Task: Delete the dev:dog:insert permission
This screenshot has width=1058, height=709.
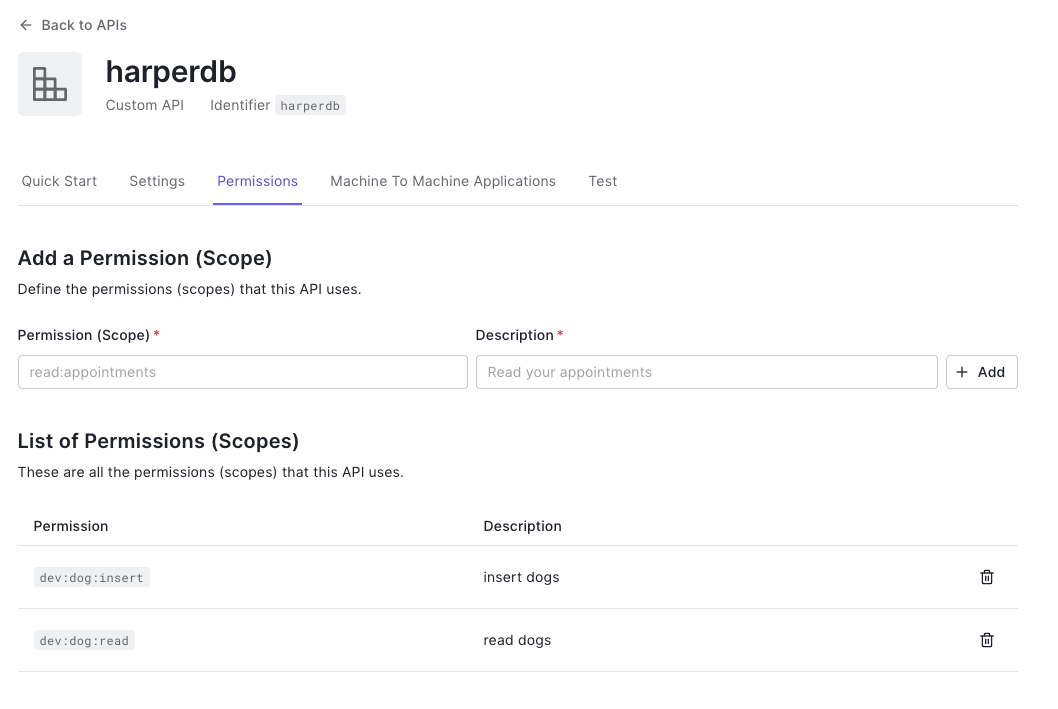Action: coord(986,577)
